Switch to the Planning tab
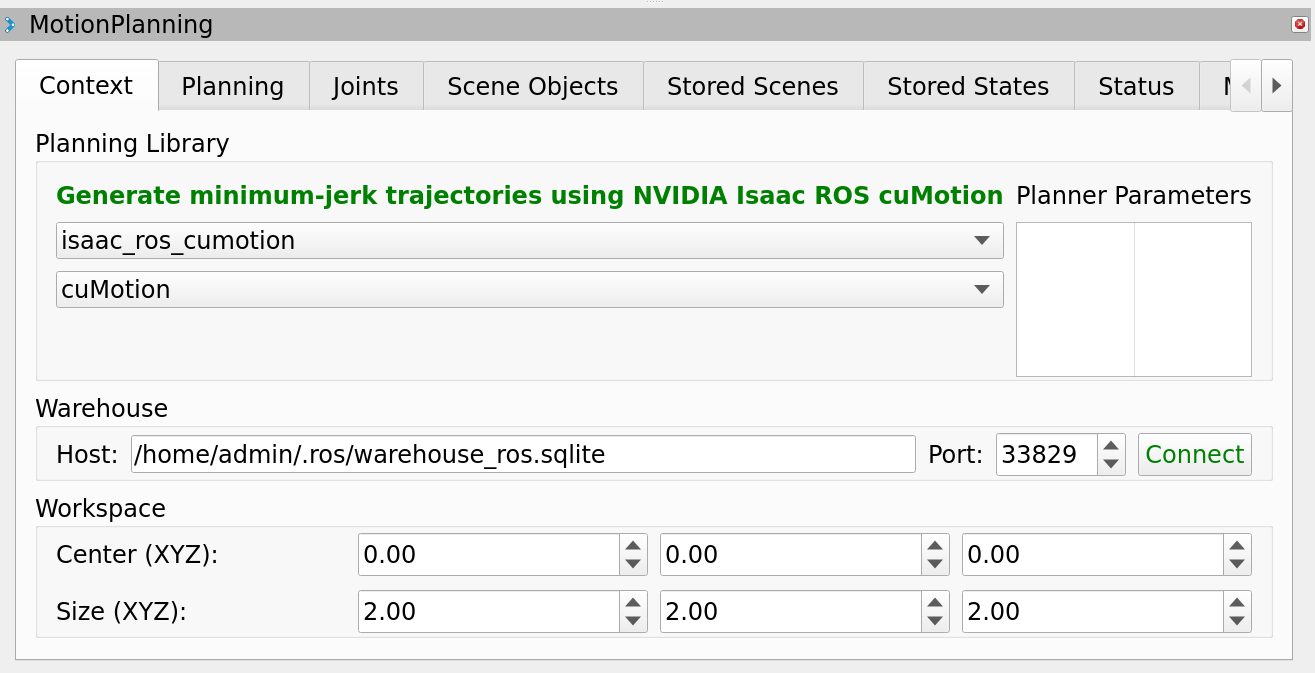This screenshot has width=1315, height=673. [232, 86]
